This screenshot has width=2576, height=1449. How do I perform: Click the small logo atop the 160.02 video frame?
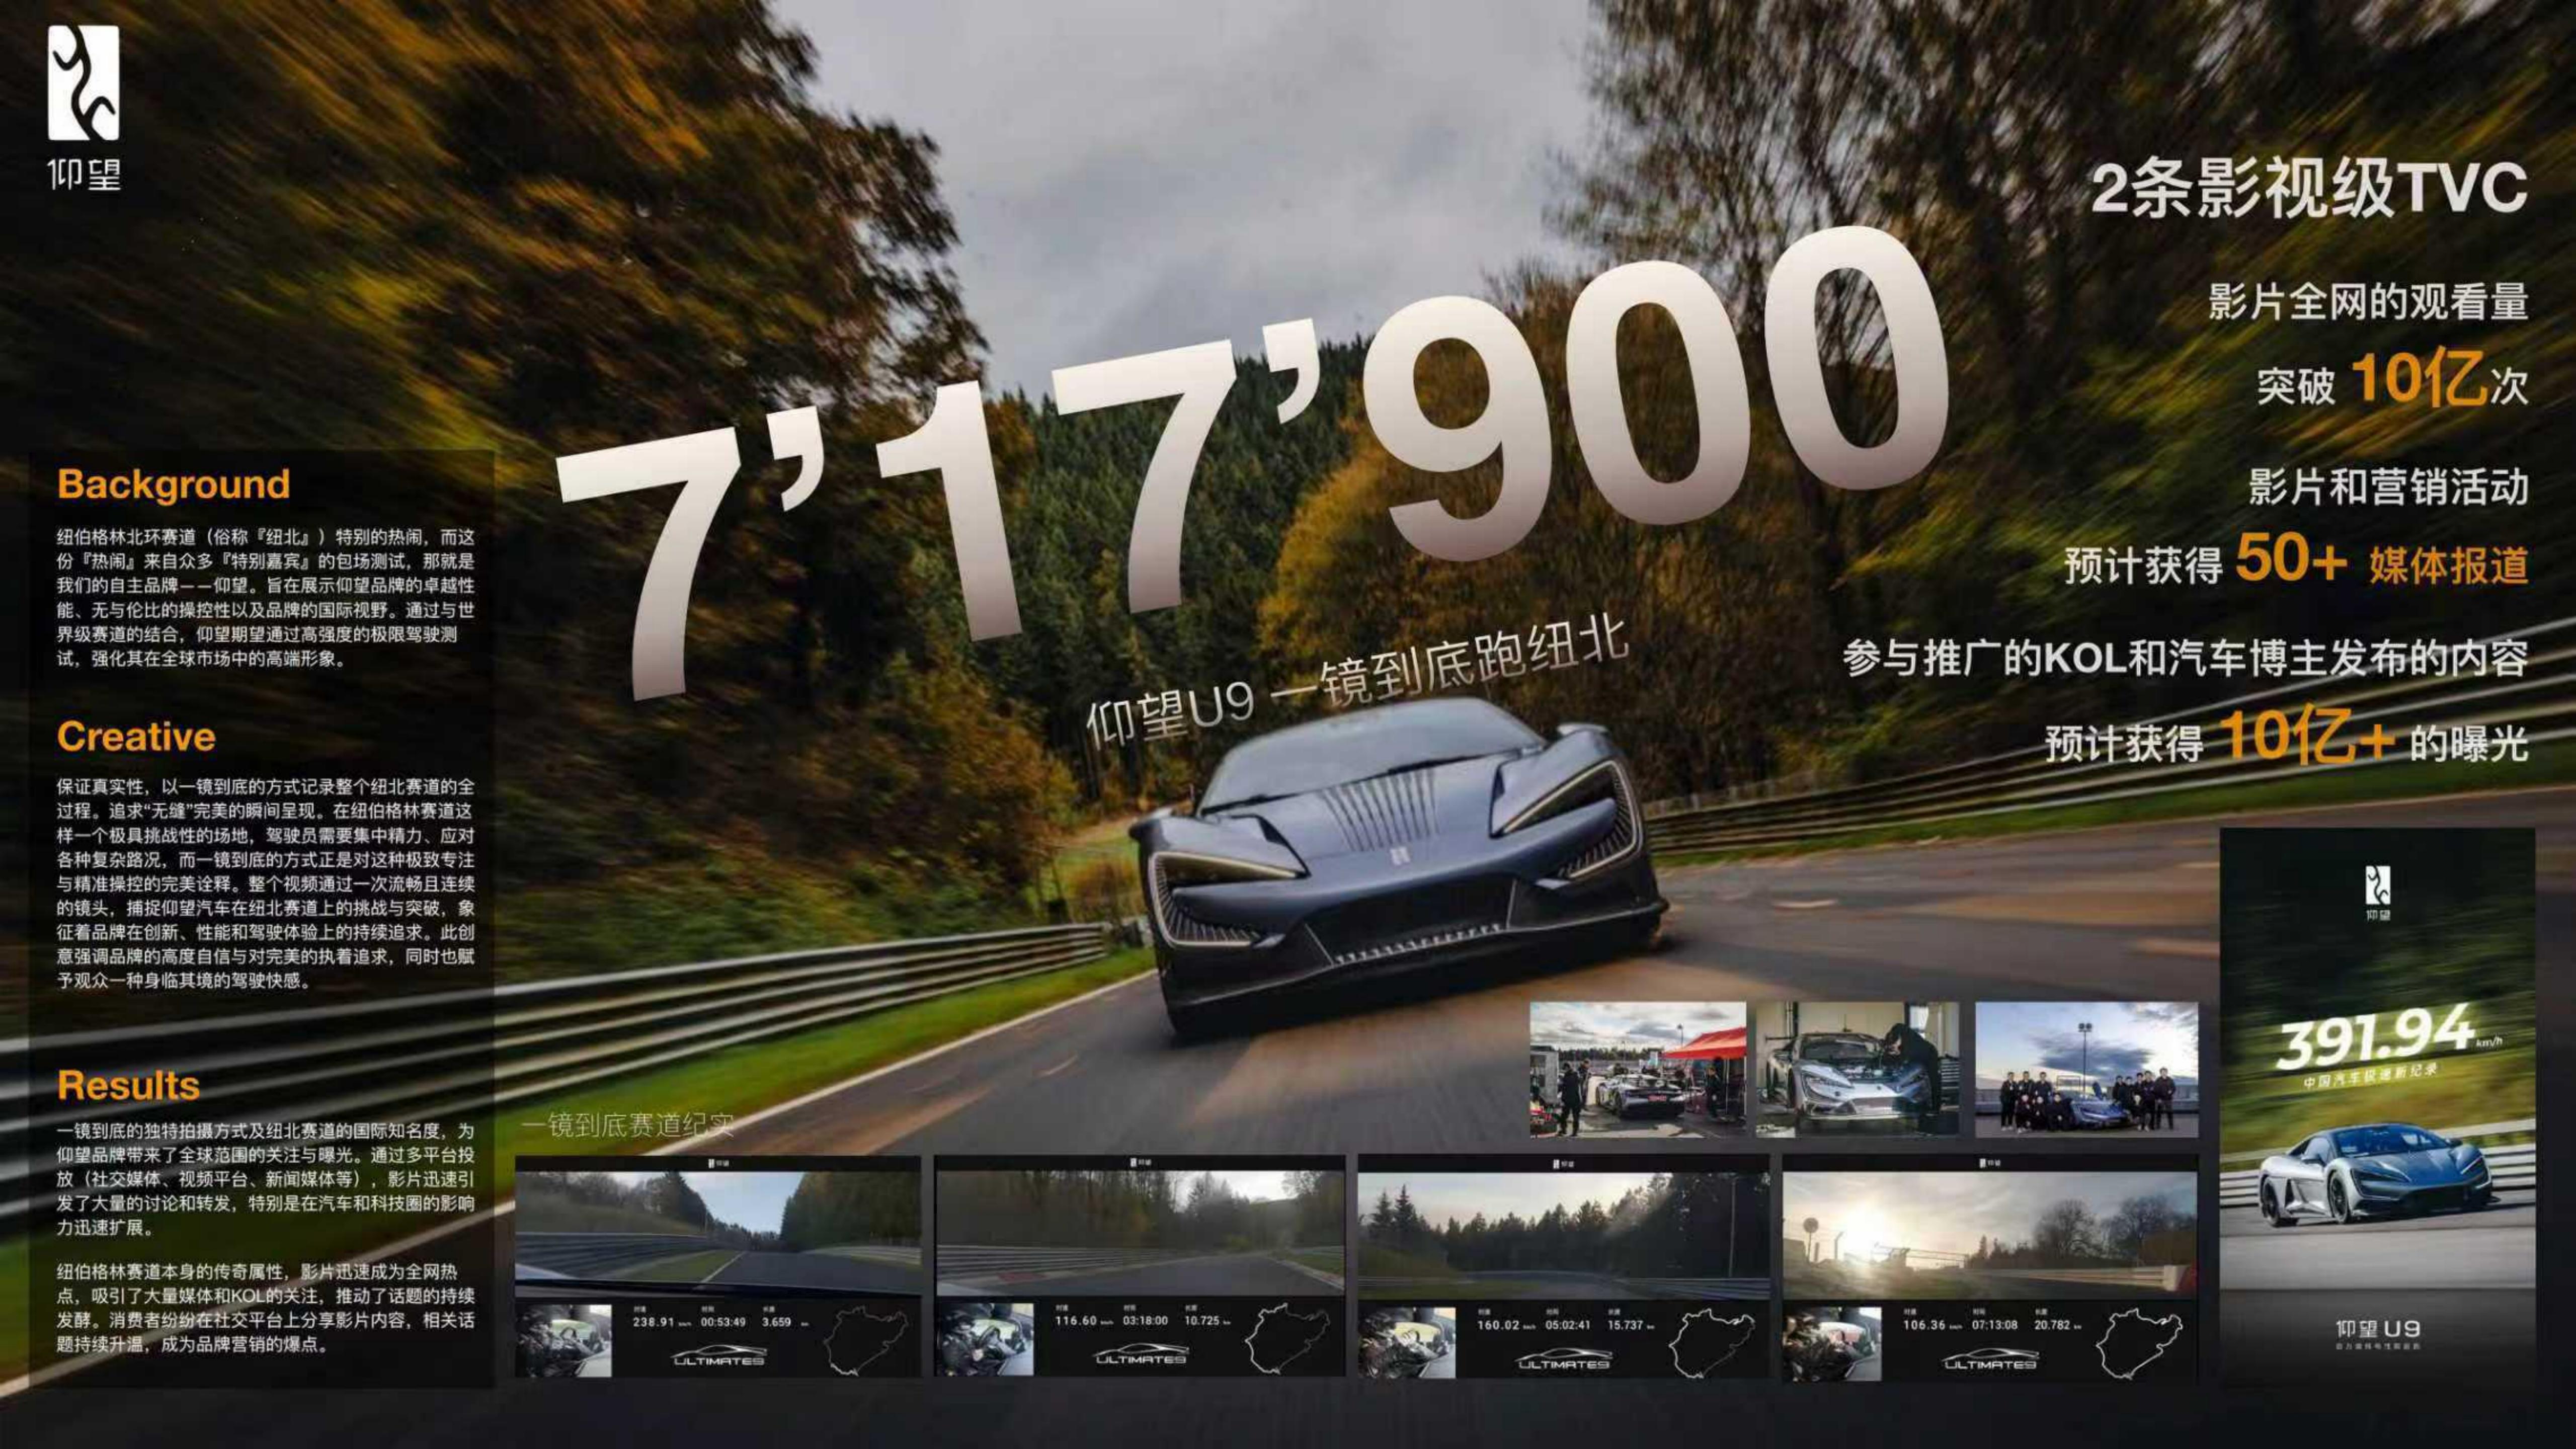(1563, 1164)
